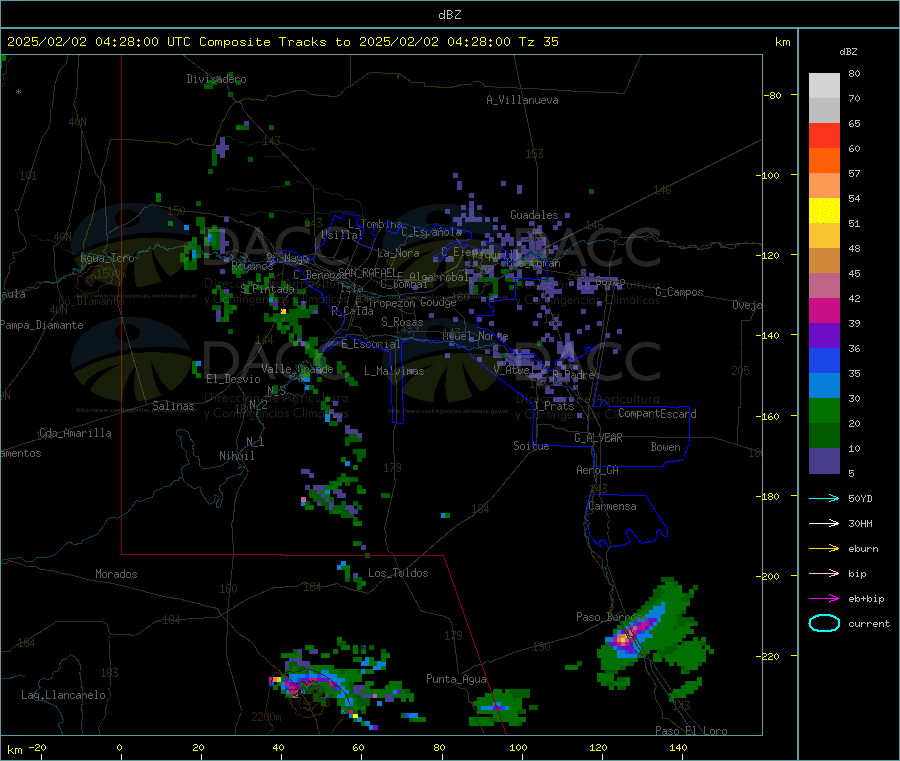Click the Los_Toldos map label
This screenshot has height=761, width=900.
pos(398,573)
